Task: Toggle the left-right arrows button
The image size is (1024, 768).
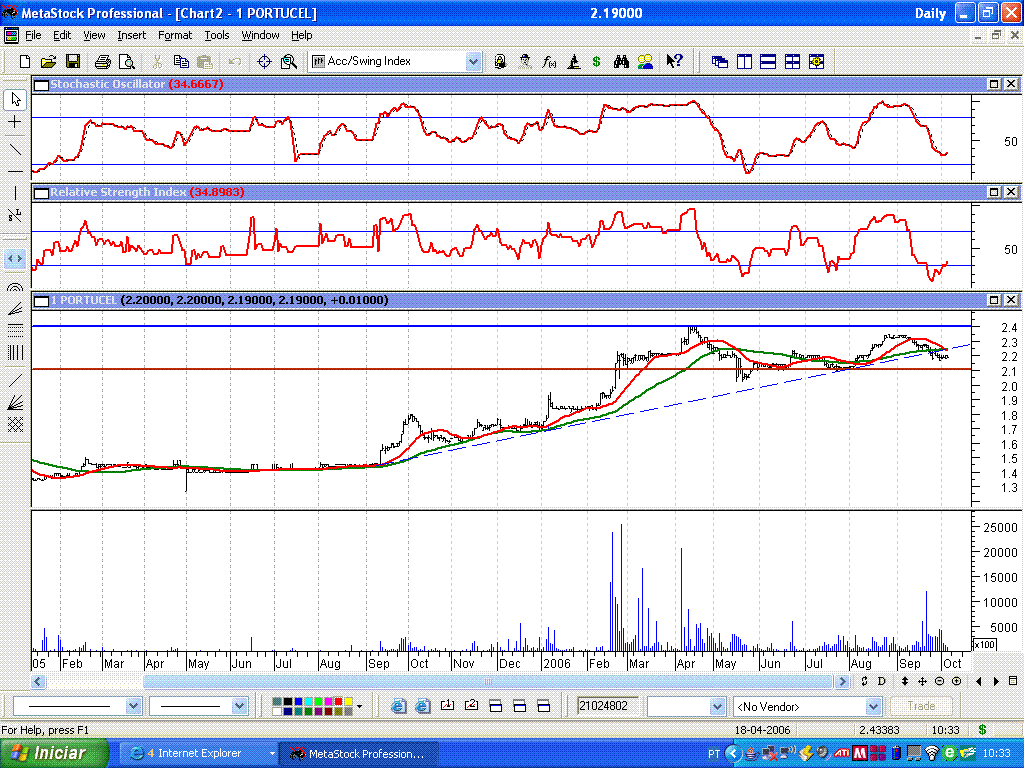Action: [15, 258]
